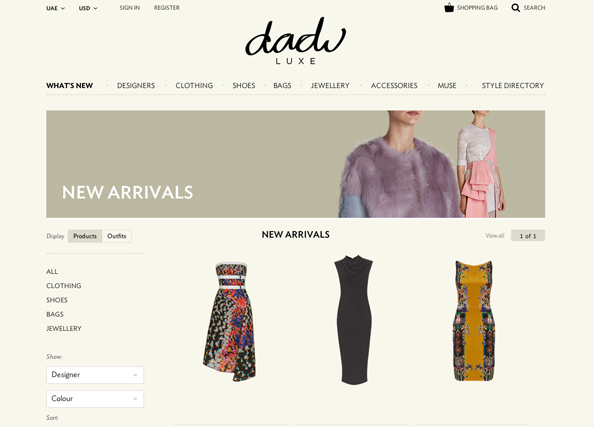The width and height of the screenshot is (594, 427).
Task: Open the Jewellery menu item
Action: coord(330,86)
